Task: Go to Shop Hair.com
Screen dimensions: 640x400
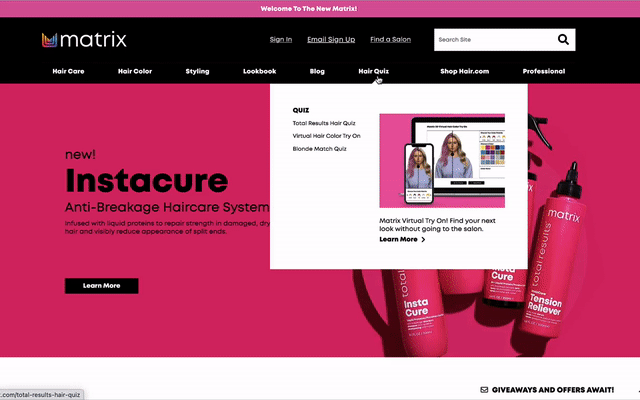Action: coord(464,71)
